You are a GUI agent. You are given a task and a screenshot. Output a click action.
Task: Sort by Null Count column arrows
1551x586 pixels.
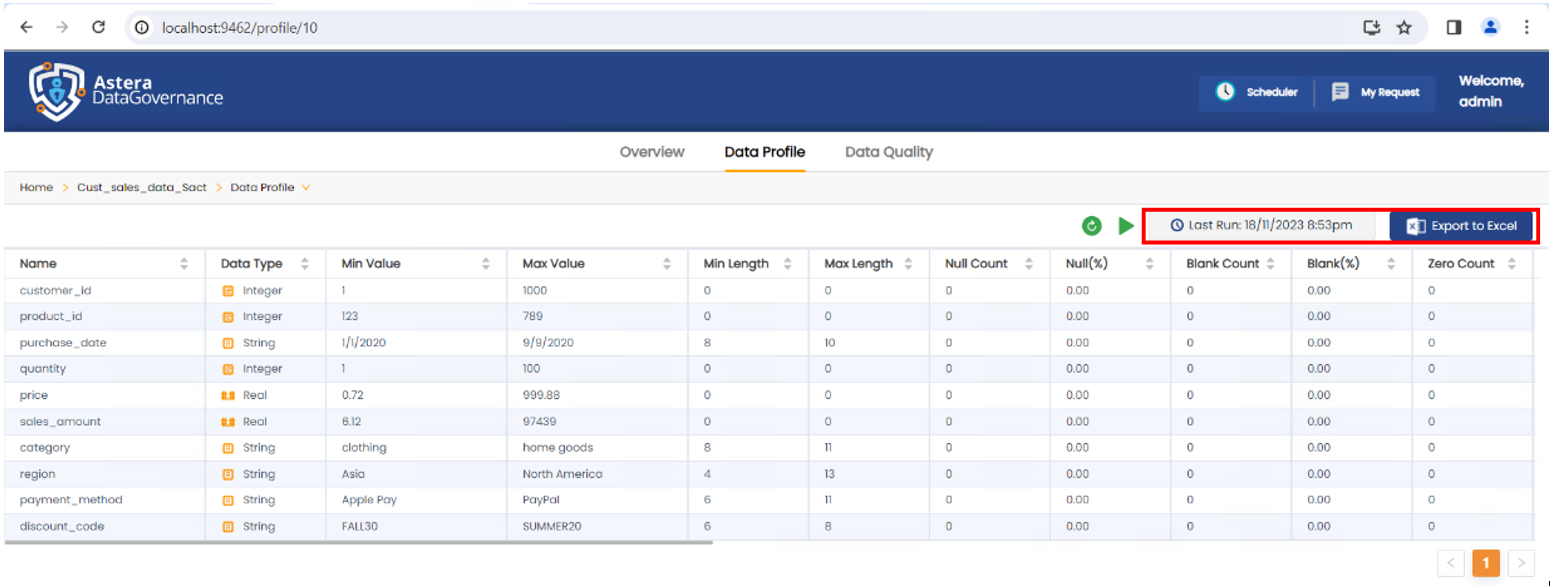click(1029, 264)
